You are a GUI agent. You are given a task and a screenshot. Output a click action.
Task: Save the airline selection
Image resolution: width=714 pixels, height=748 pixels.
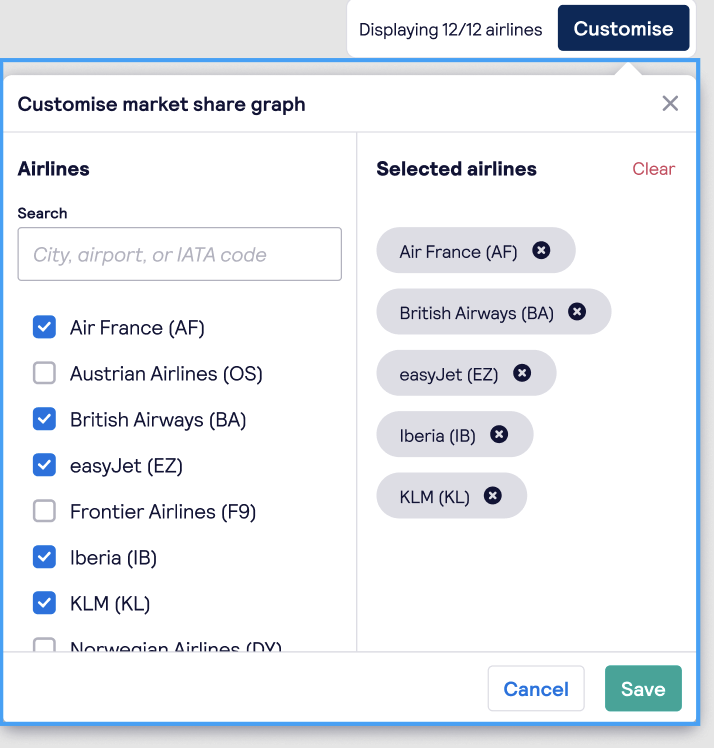(643, 688)
